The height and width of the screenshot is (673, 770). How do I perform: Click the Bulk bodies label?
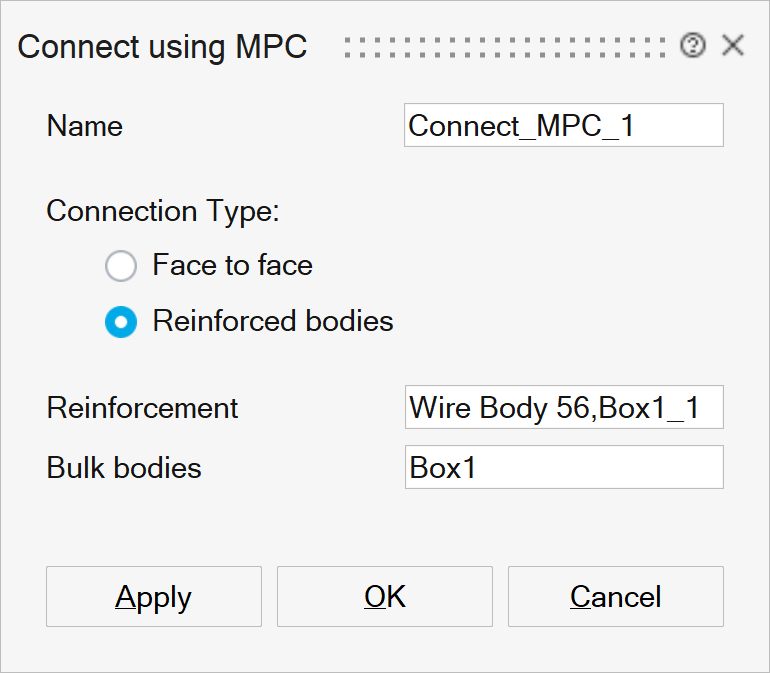(x=124, y=467)
